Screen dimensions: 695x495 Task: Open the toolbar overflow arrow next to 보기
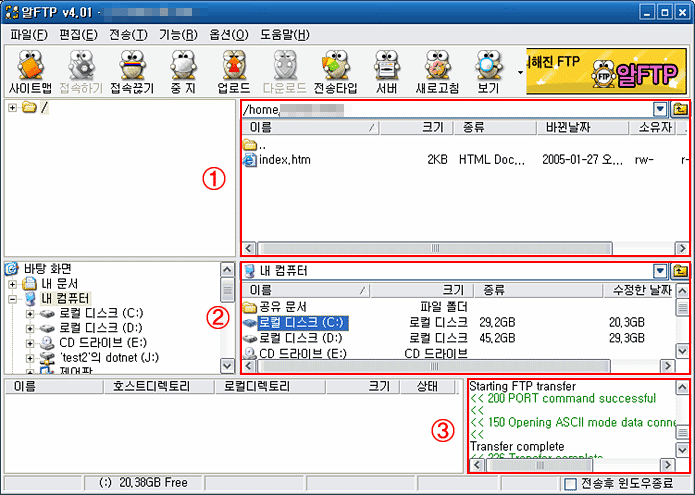(520, 72)
